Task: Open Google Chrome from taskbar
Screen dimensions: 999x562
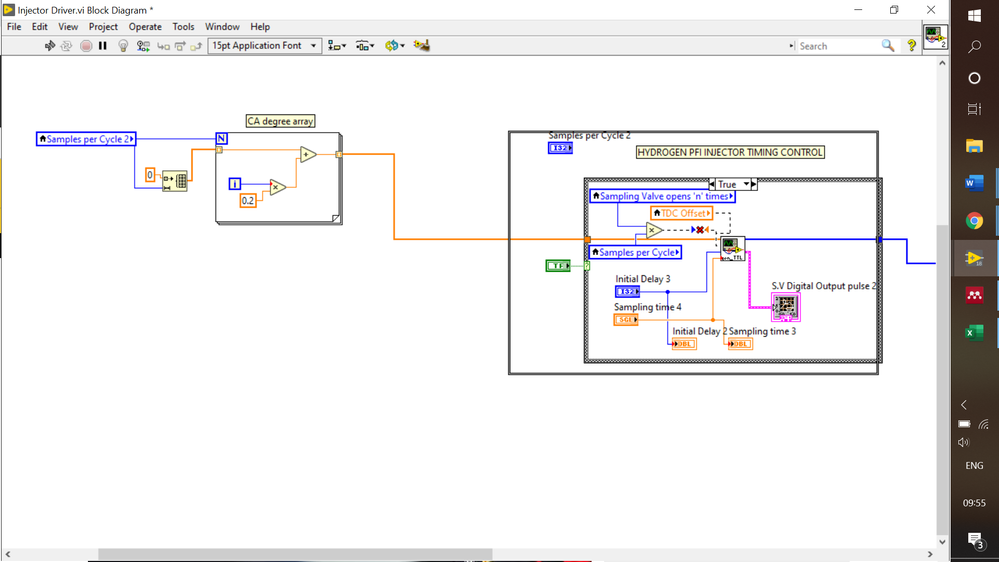Action: [974, 221]
